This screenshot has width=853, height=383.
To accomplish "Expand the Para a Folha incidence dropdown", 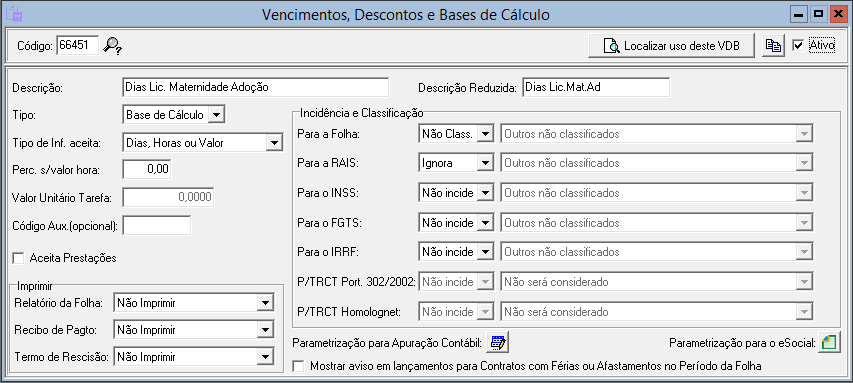I will 485,134.
